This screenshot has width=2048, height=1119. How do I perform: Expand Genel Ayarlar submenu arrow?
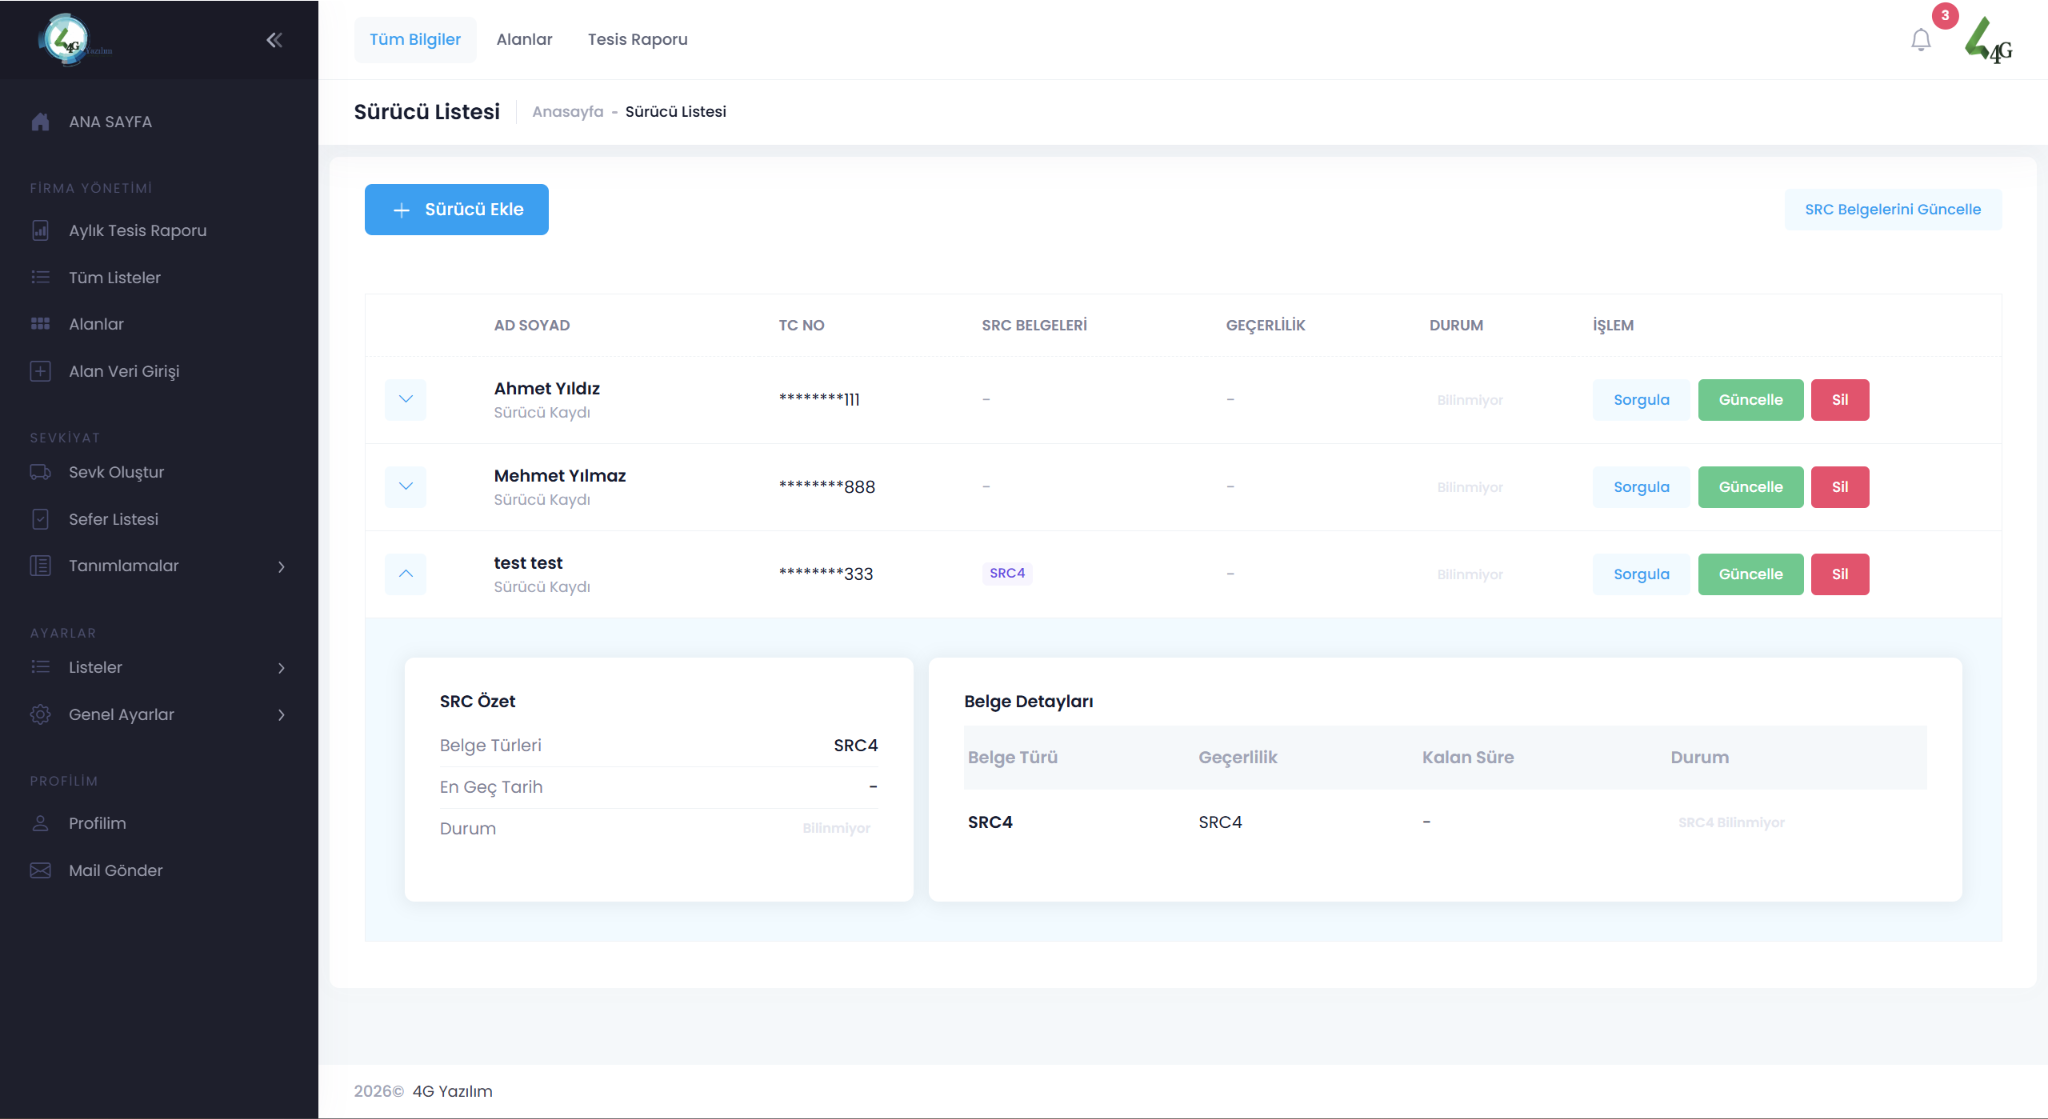(281, 715)
